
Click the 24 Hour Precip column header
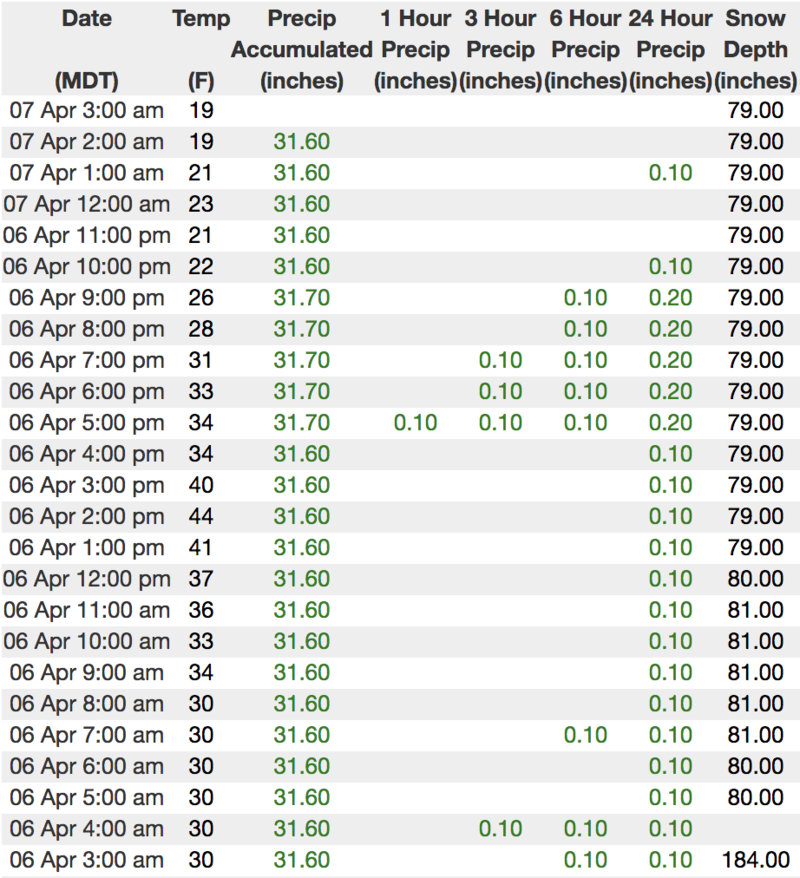pos(670,49)
